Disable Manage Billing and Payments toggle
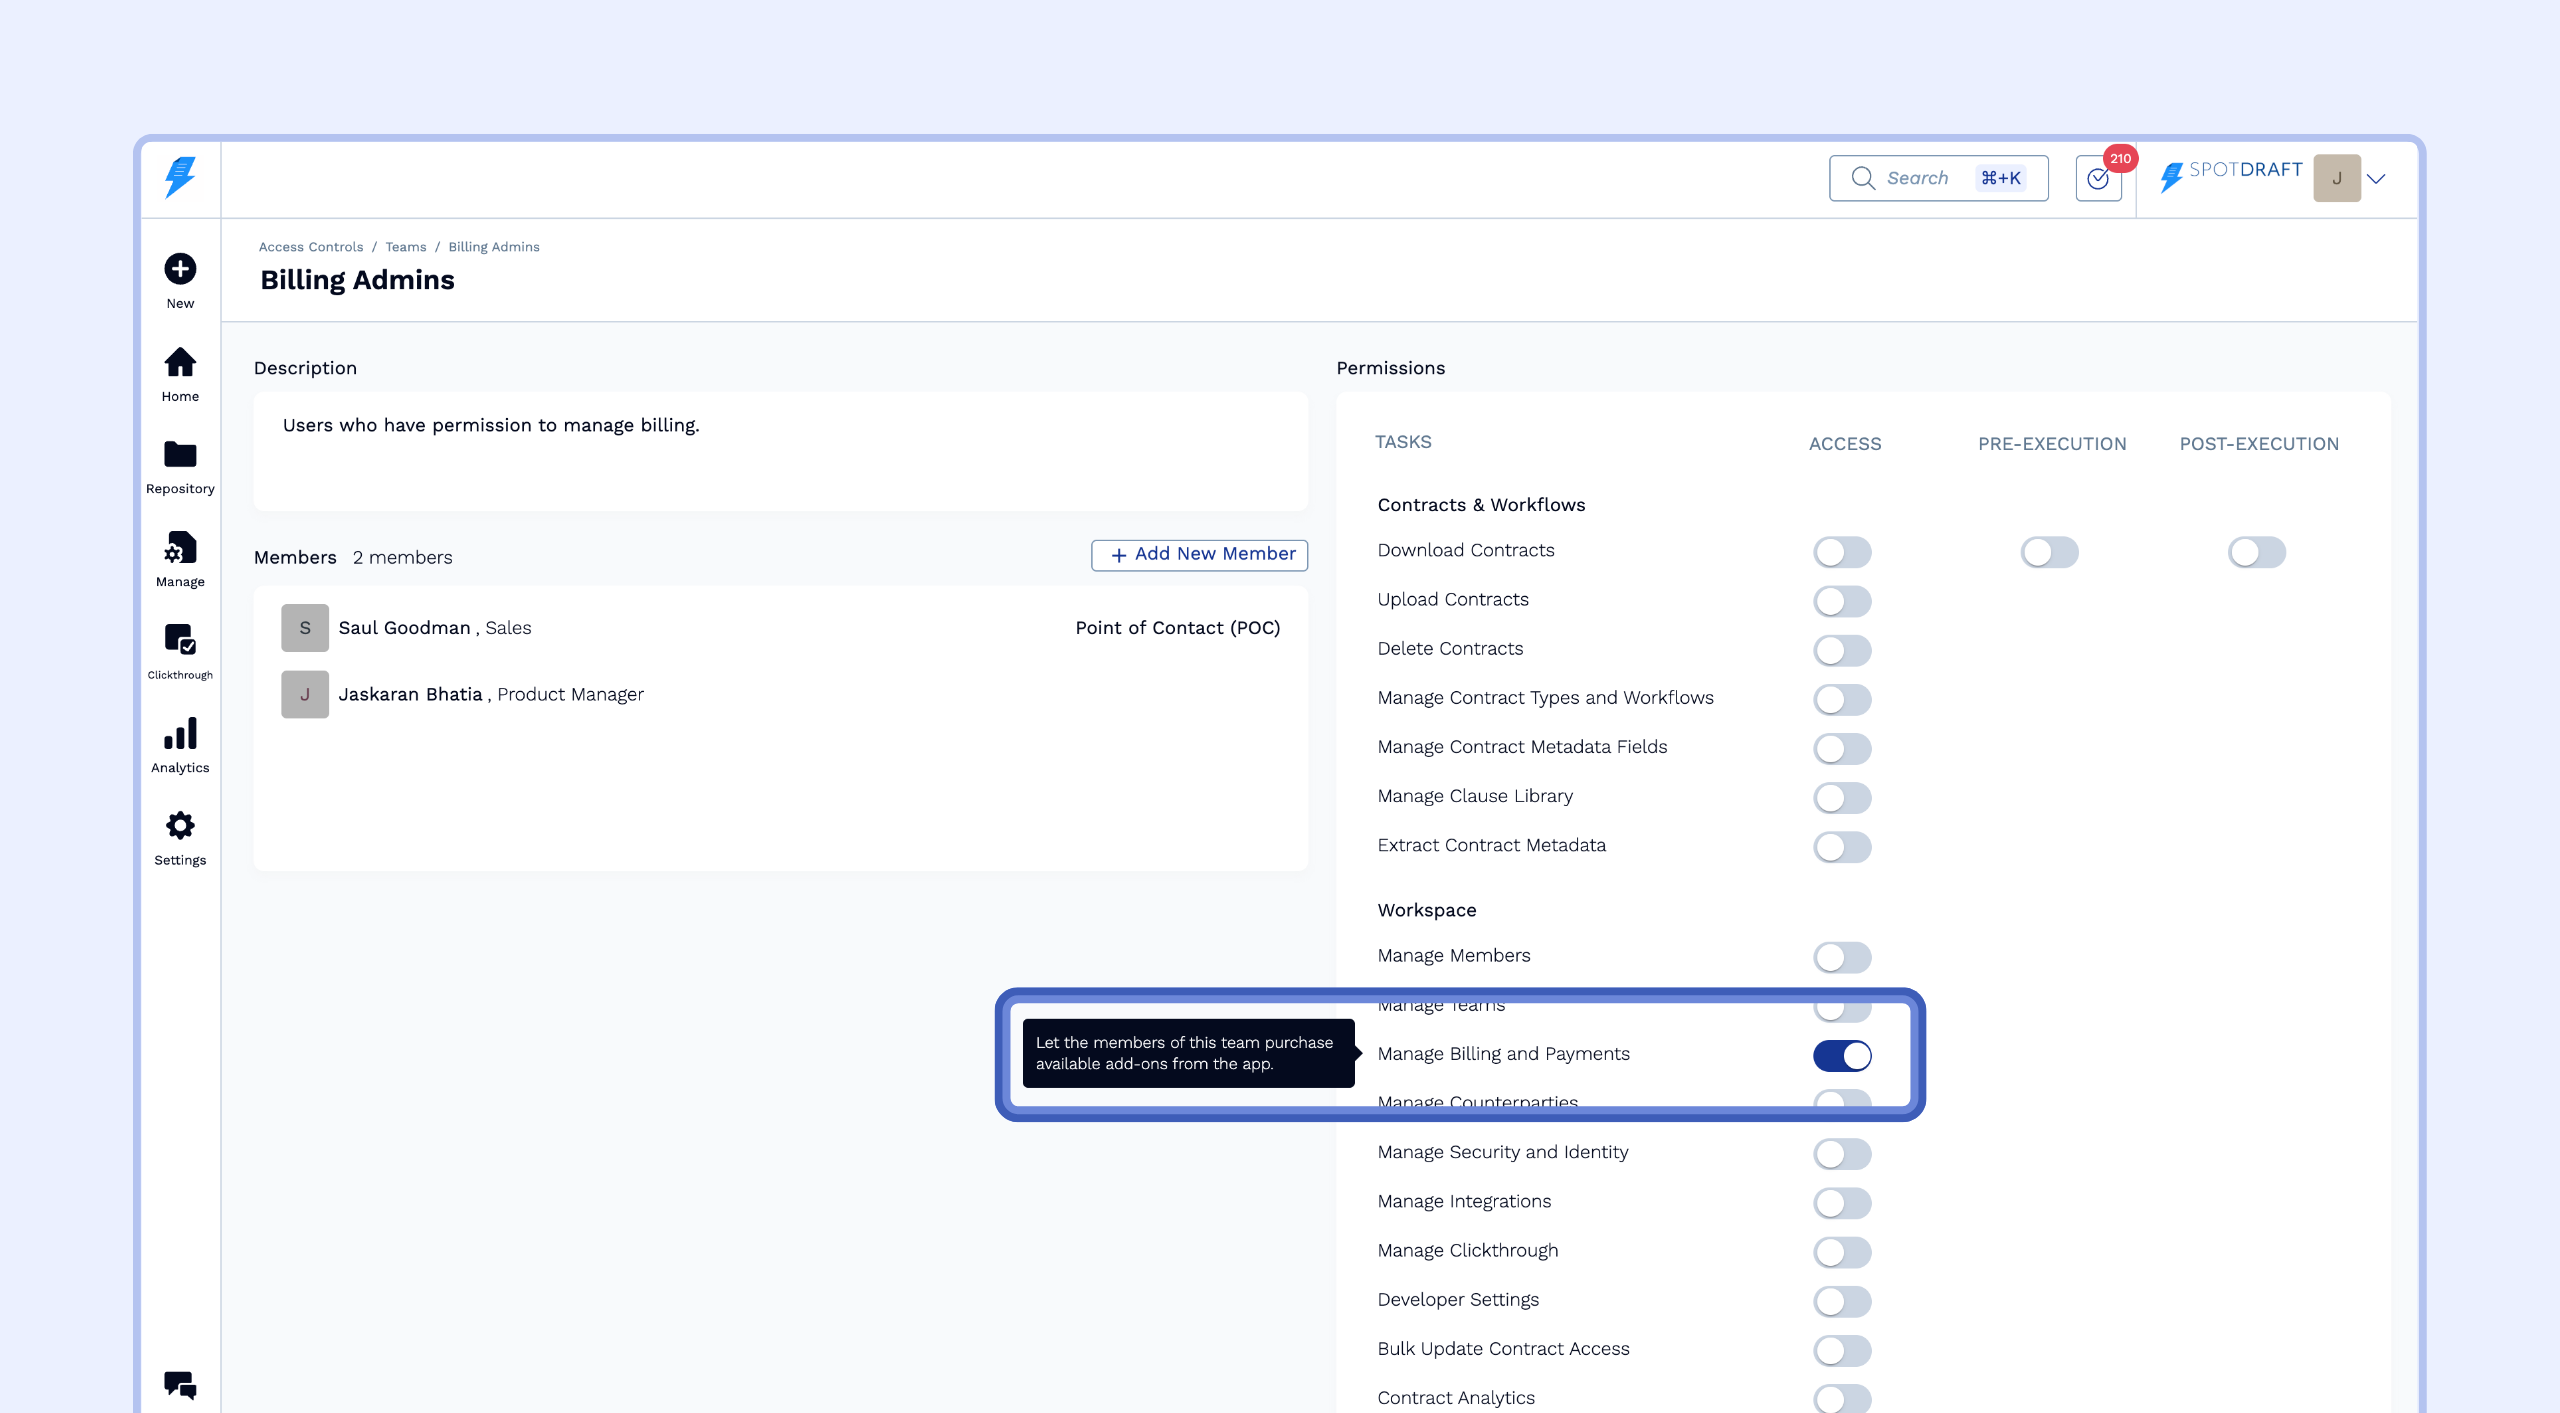 tap(1842, 1055)
